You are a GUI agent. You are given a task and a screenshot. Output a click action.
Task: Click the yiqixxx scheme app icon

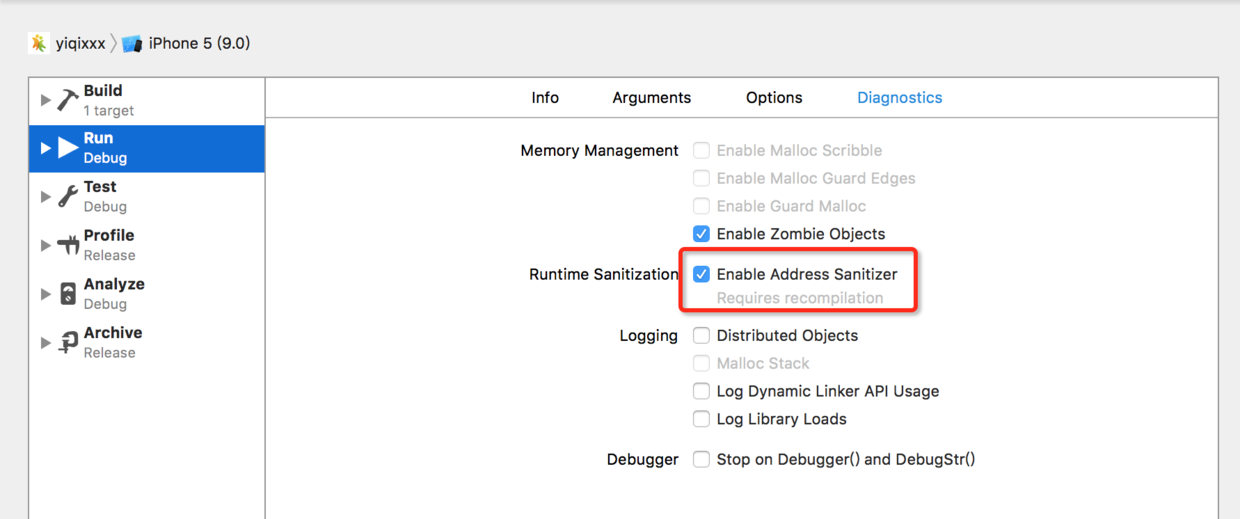(x=39, y=43)
